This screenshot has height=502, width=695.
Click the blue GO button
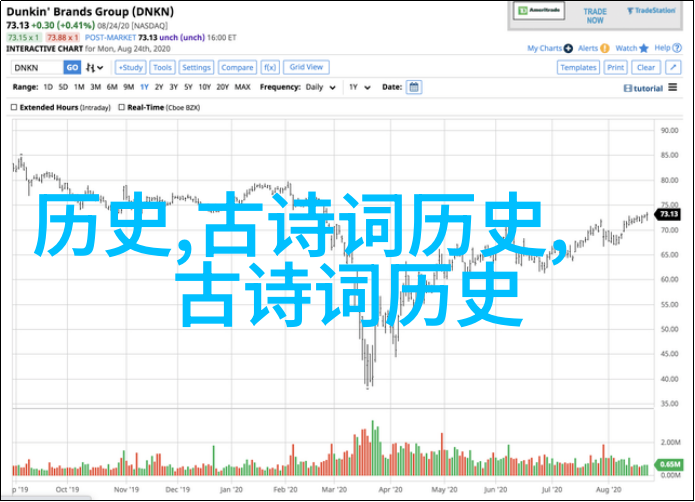pyautogui.click(x=72, y=68)
